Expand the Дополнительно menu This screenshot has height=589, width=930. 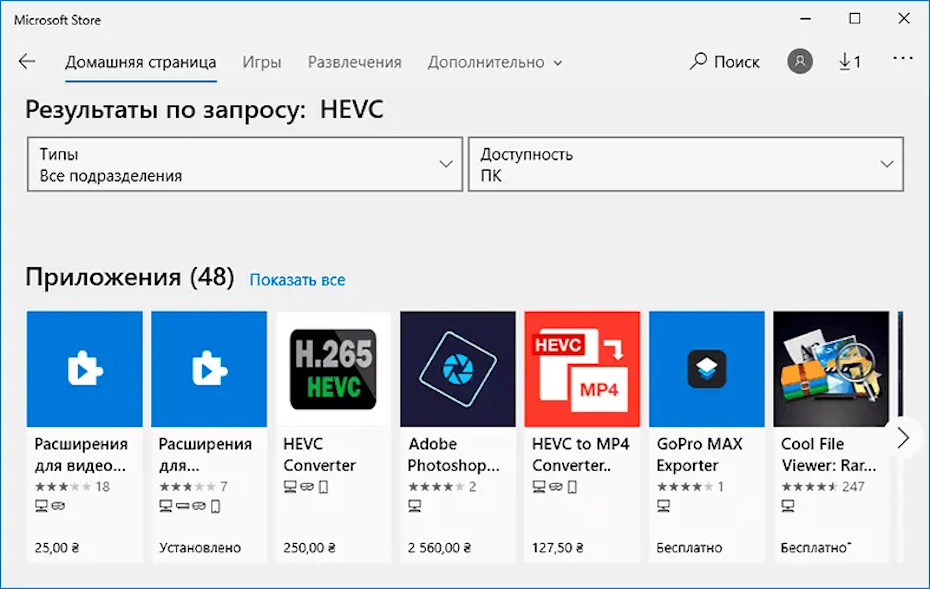(495, 62)
